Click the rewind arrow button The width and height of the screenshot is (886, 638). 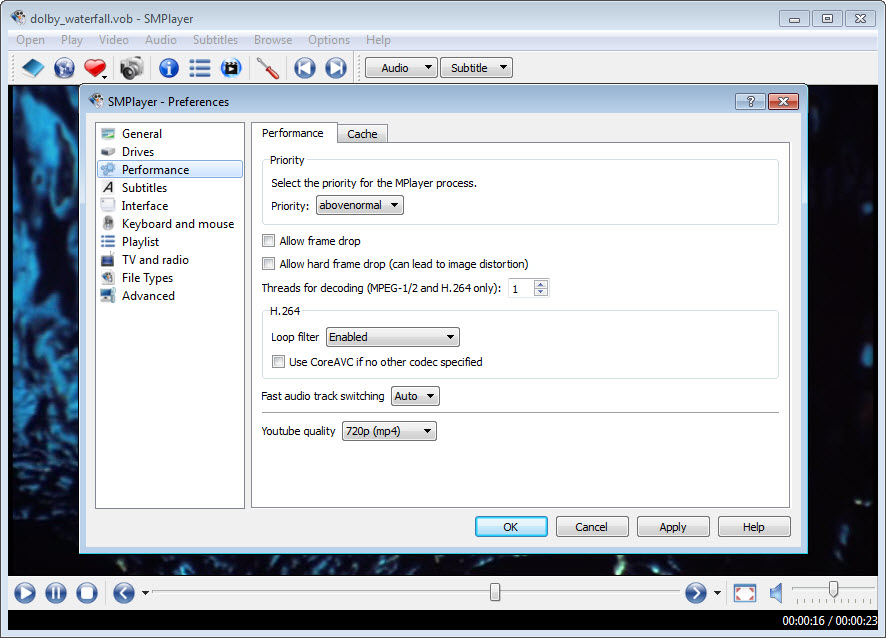[x=124, y=593]
